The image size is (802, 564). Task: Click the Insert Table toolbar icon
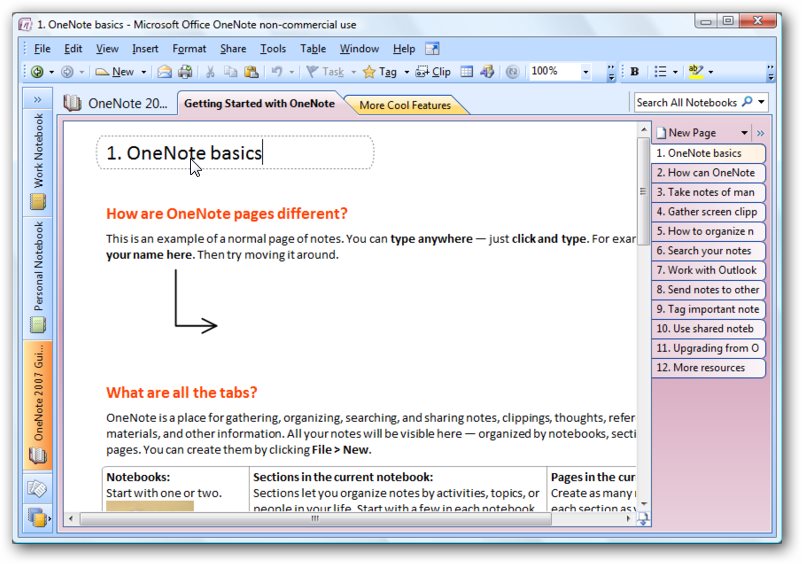point(466,72)
